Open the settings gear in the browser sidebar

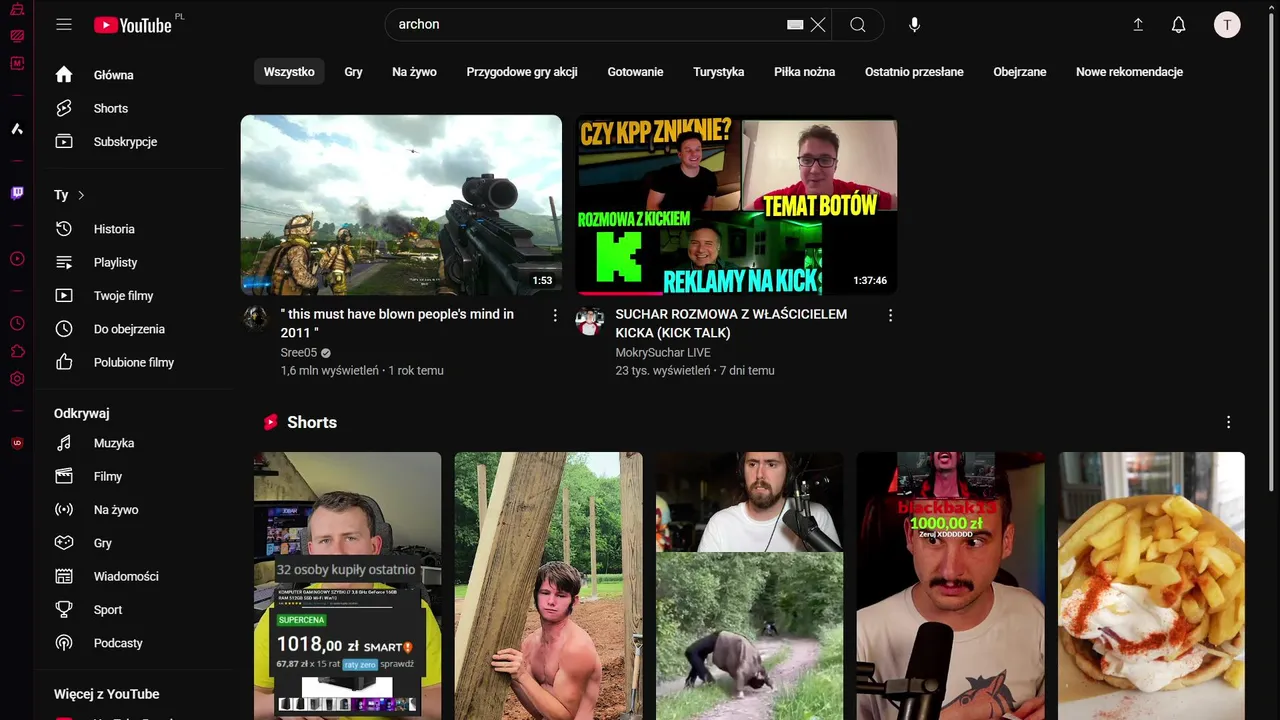coord(17,379)
